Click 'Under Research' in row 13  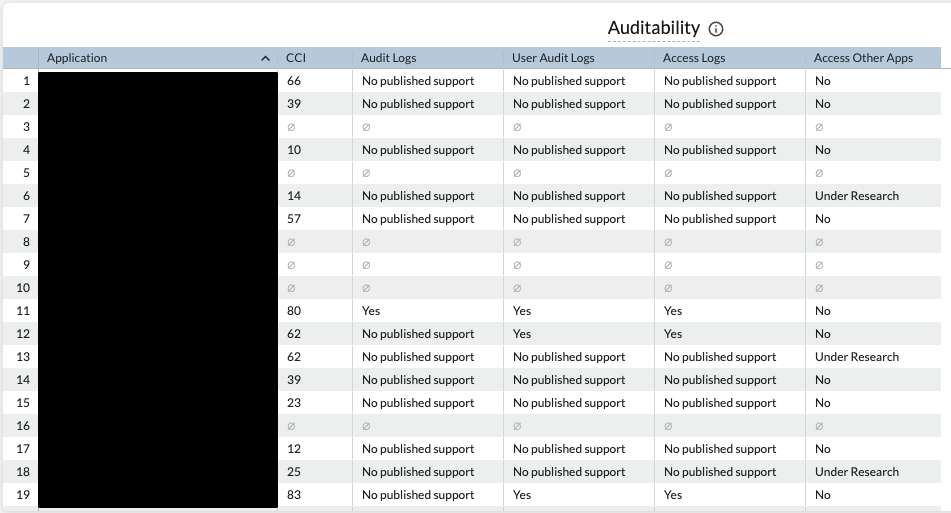[x=856, y=357]
